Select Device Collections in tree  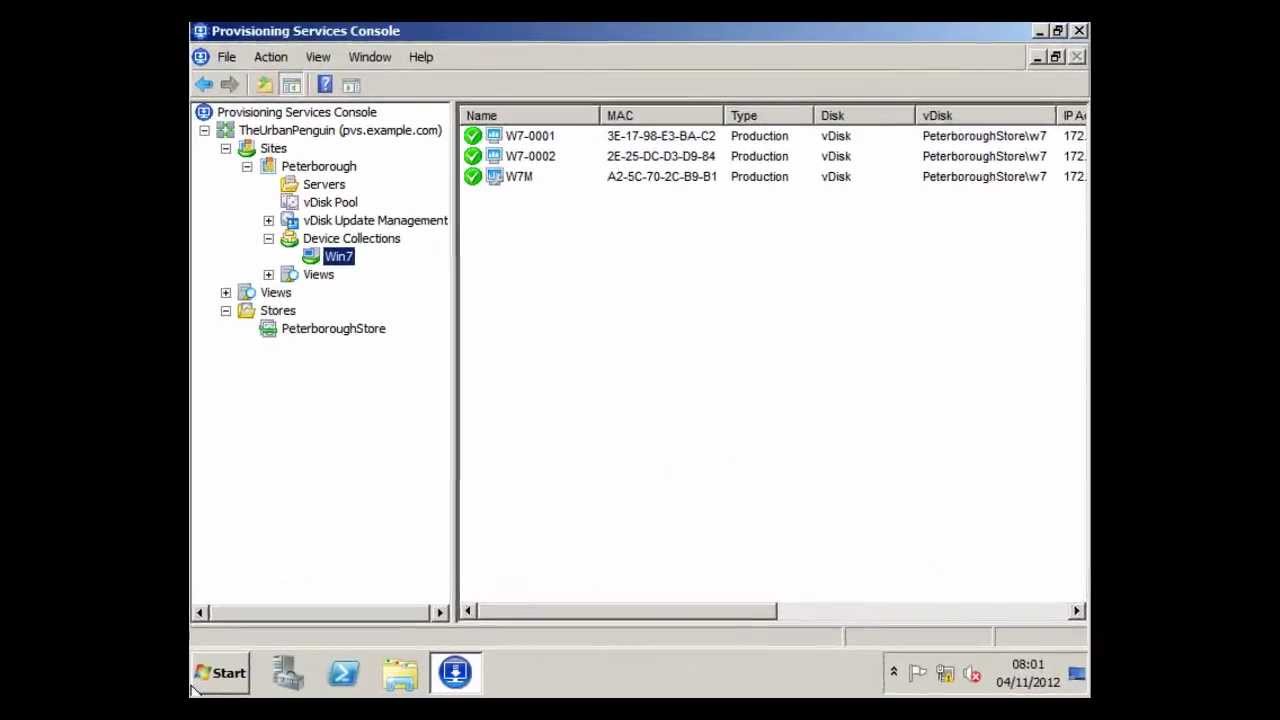pos(351,238)
